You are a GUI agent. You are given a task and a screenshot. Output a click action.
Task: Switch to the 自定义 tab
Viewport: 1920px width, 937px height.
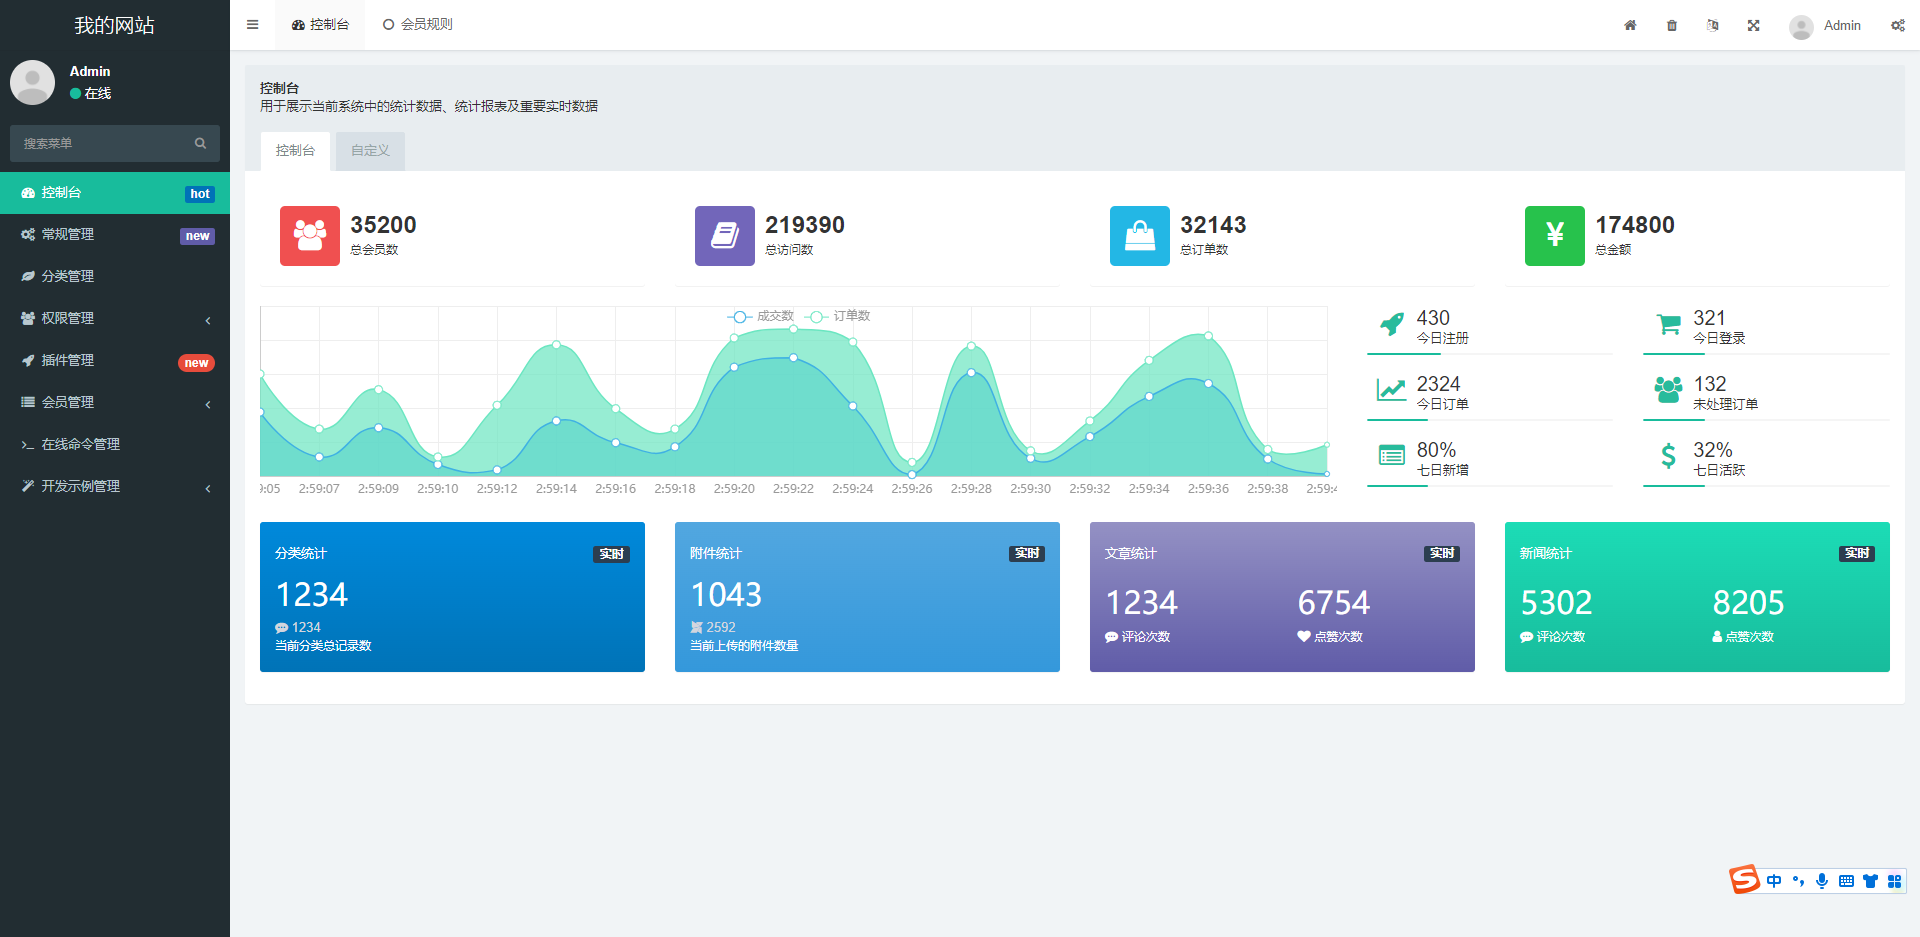click(370, 151)
